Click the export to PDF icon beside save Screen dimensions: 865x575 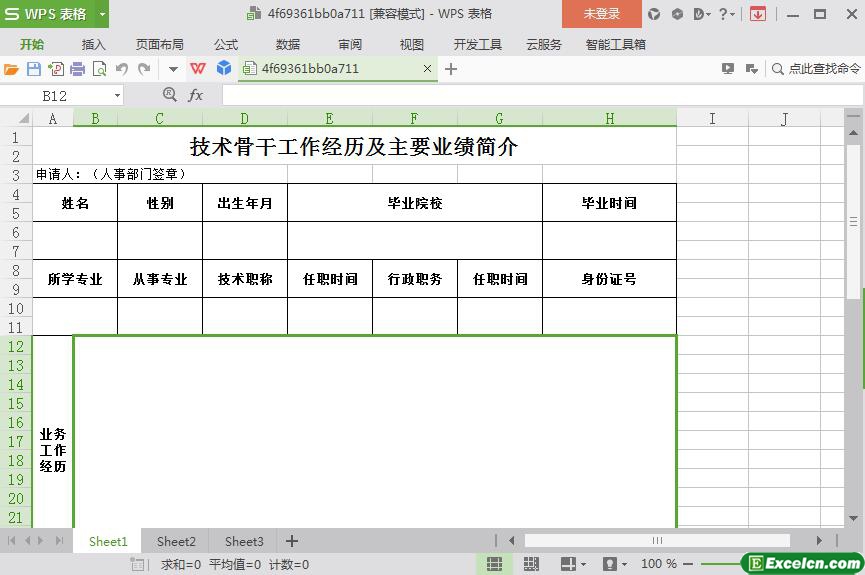pos(56,69)
